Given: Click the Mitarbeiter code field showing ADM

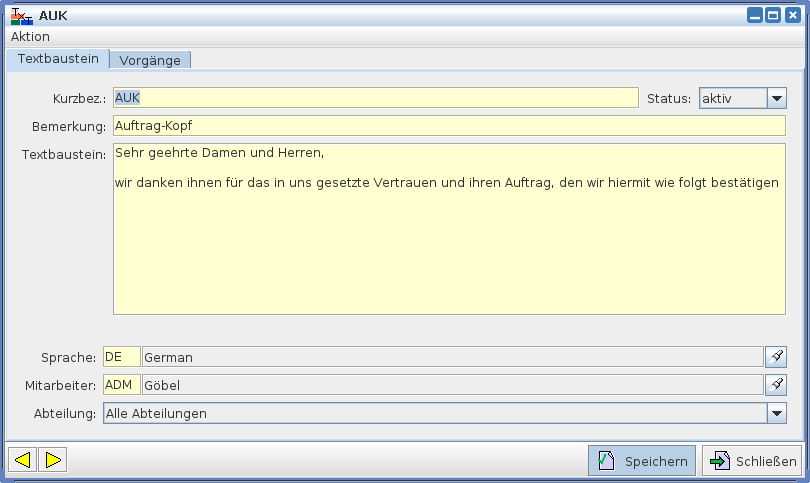Looking at the screenshot, I should pyautogui.click(x=121, y=385).
